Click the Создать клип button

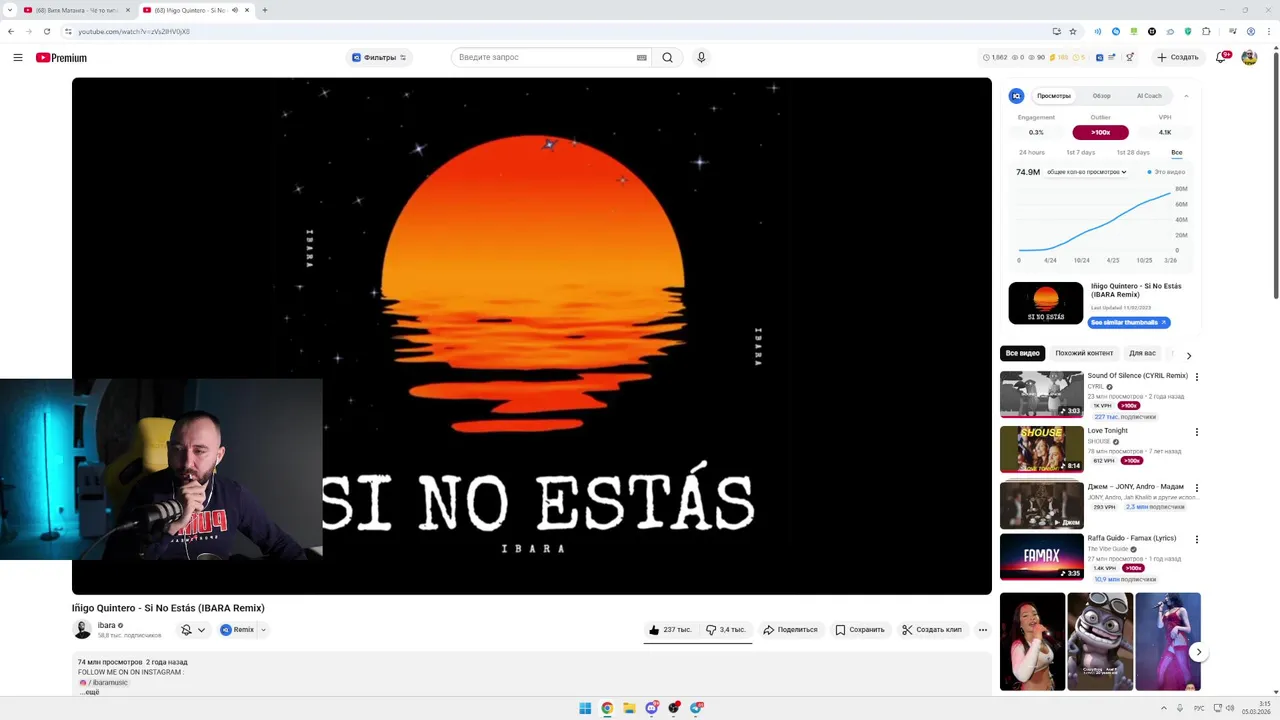tap(932, 630)
